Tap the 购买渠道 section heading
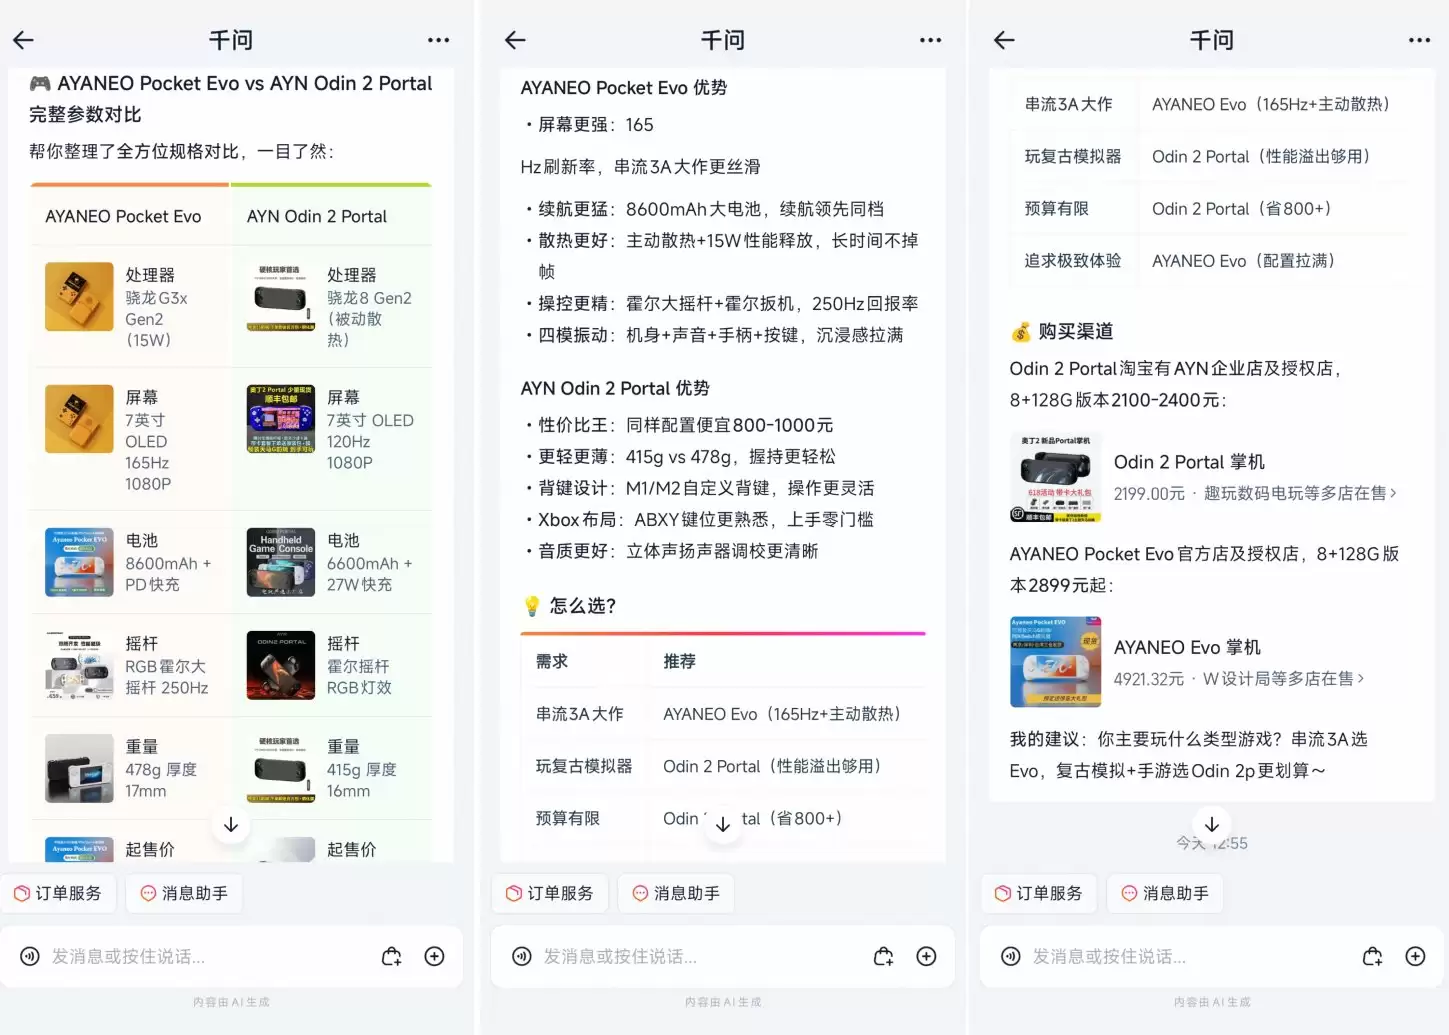The image size is (1449, 1035). [1062, 331]
